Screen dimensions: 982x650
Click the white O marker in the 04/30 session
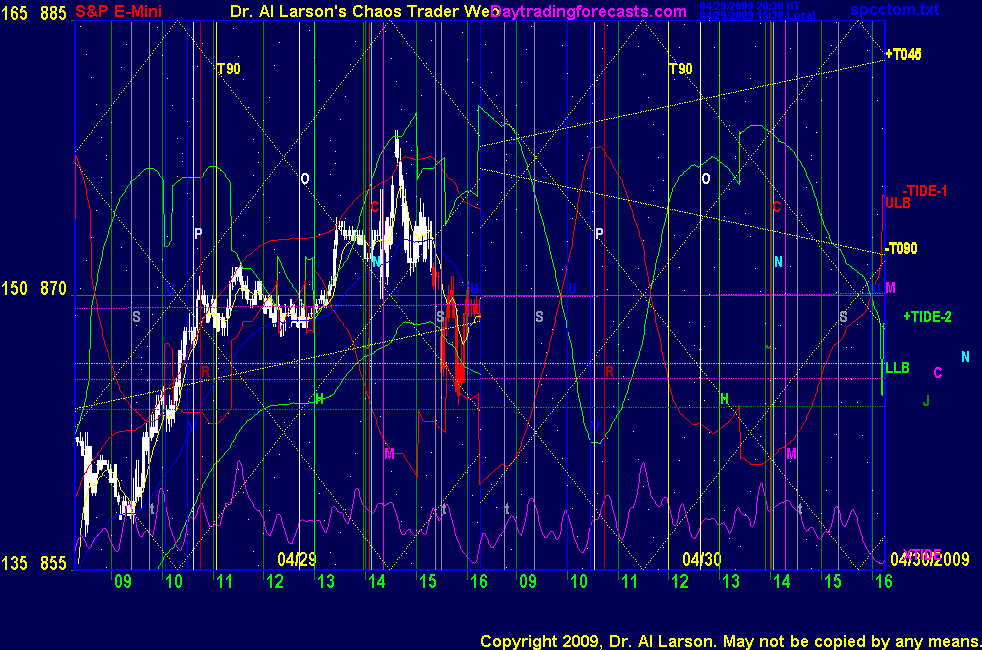706,179
